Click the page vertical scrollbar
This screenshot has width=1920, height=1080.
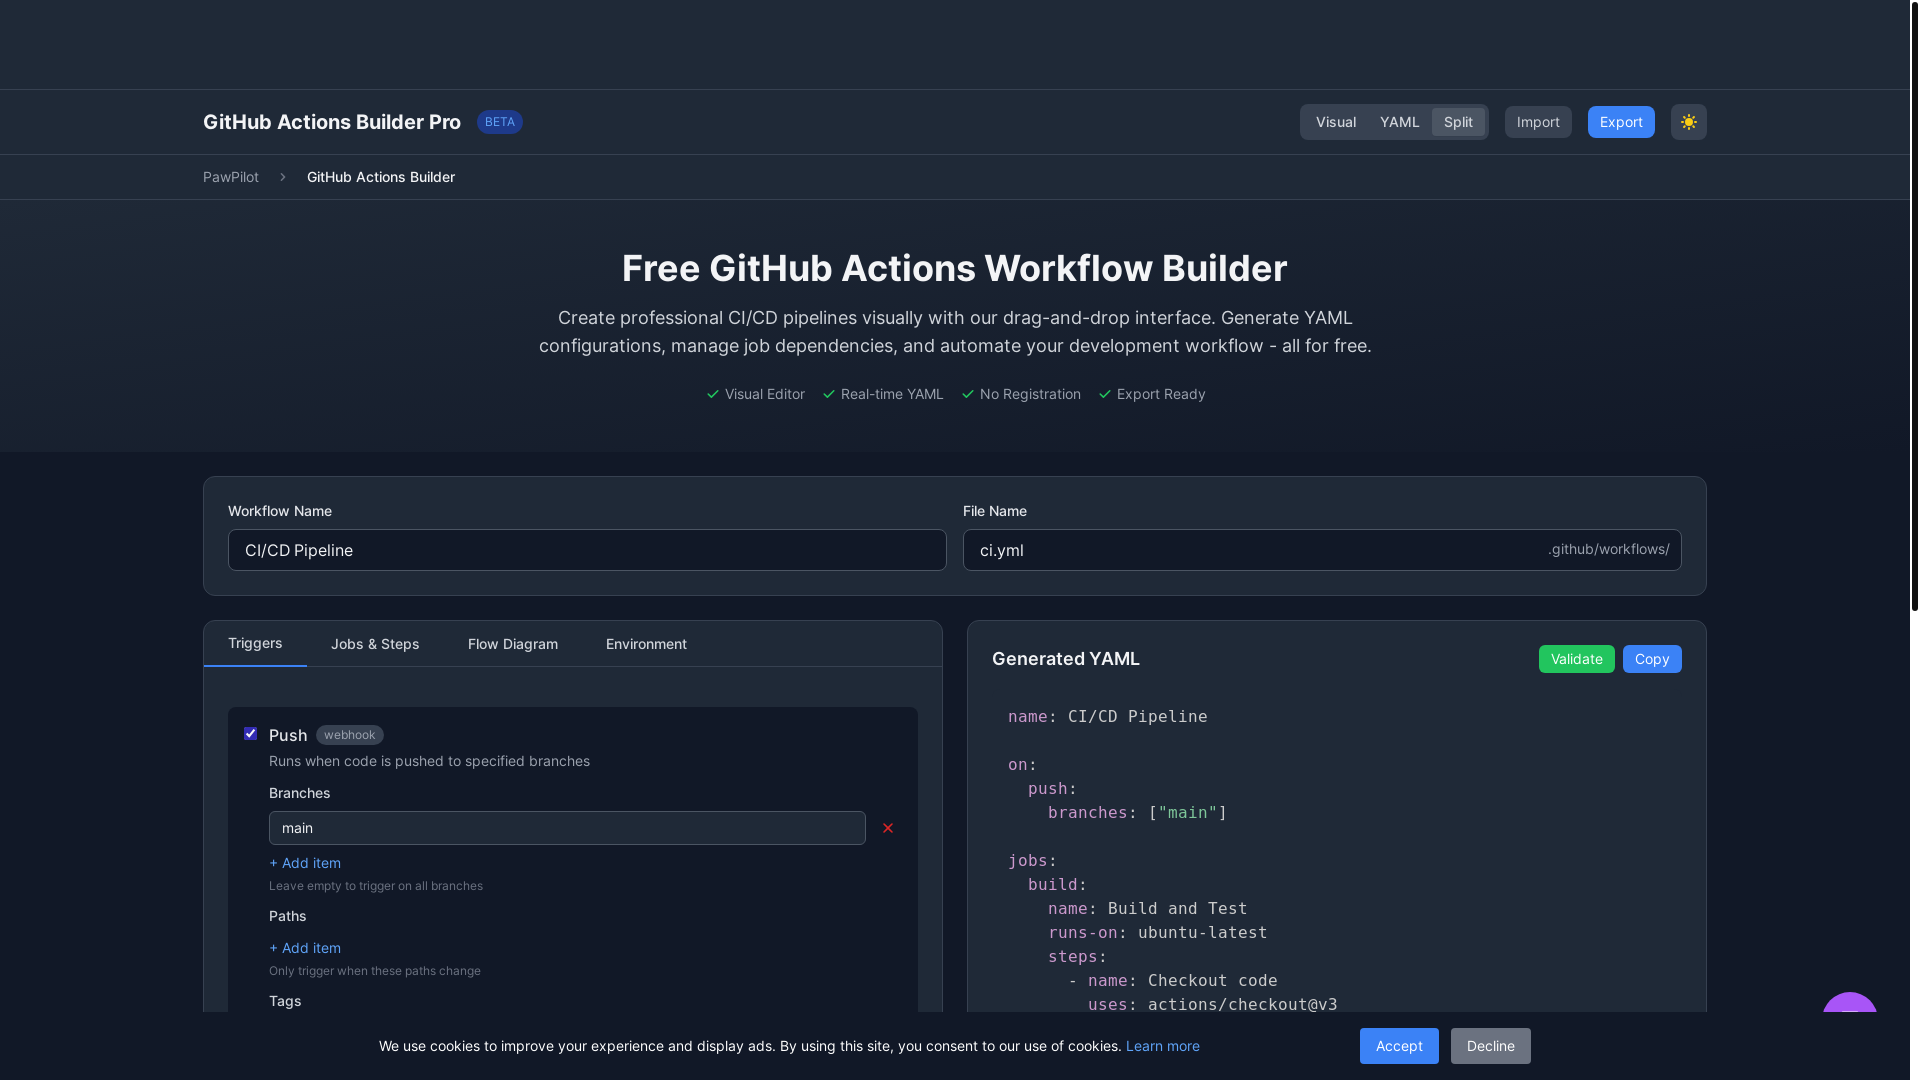point(1914,305)
